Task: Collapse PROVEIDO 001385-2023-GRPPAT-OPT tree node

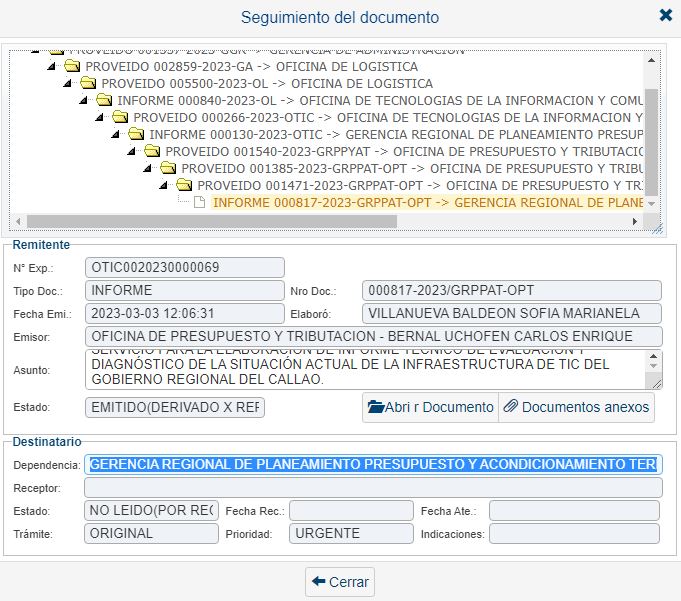Action: coord(148,168)
